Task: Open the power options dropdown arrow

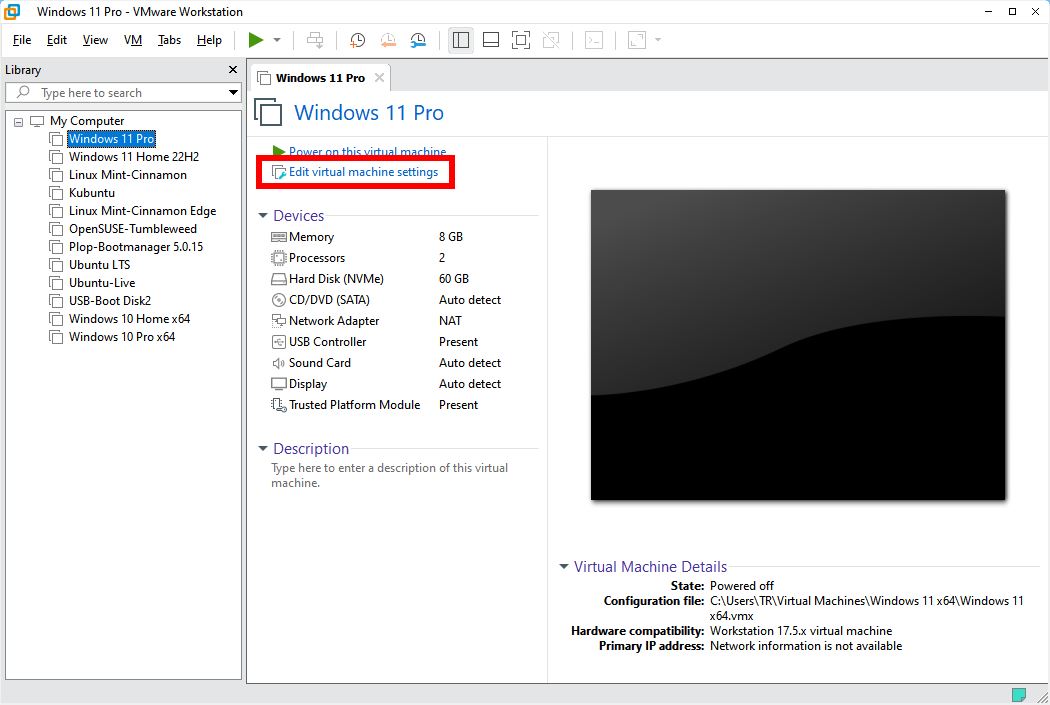Action: 277,40
